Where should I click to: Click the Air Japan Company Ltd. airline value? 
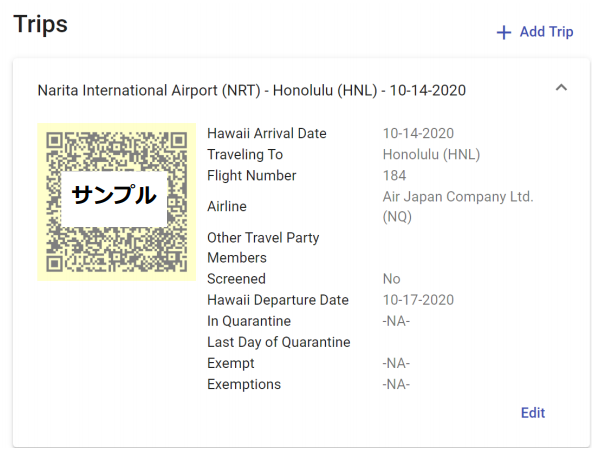[x=458, y=206]
